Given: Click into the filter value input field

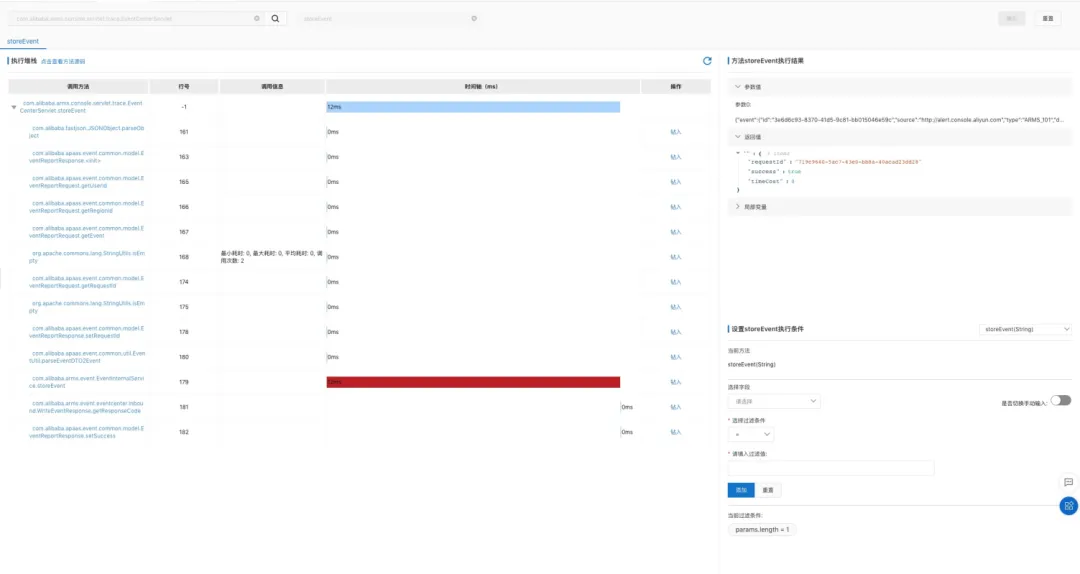Looking at the screenshot, I should coord(831,468).
